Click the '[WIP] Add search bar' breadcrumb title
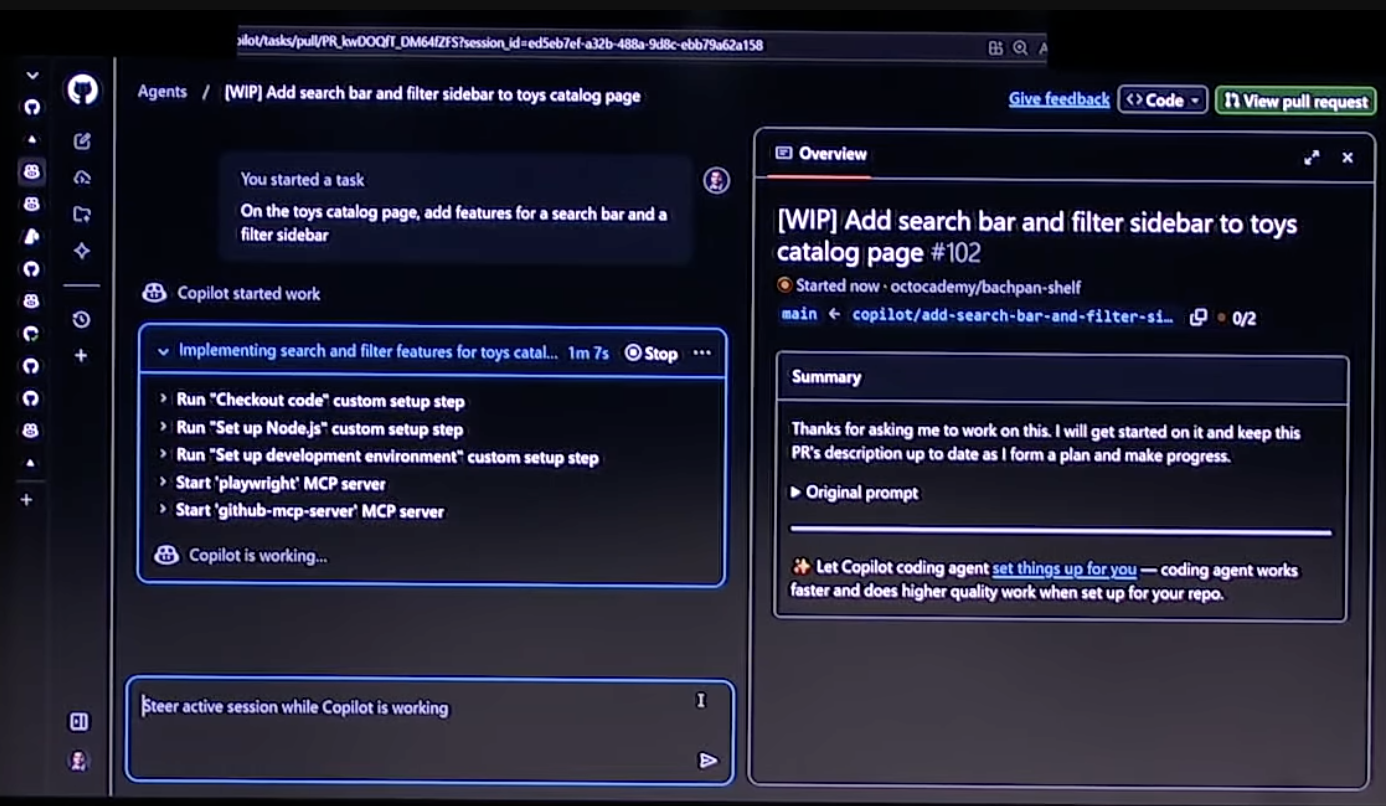This screenshot has height=806, width=1386. point(432,96)
